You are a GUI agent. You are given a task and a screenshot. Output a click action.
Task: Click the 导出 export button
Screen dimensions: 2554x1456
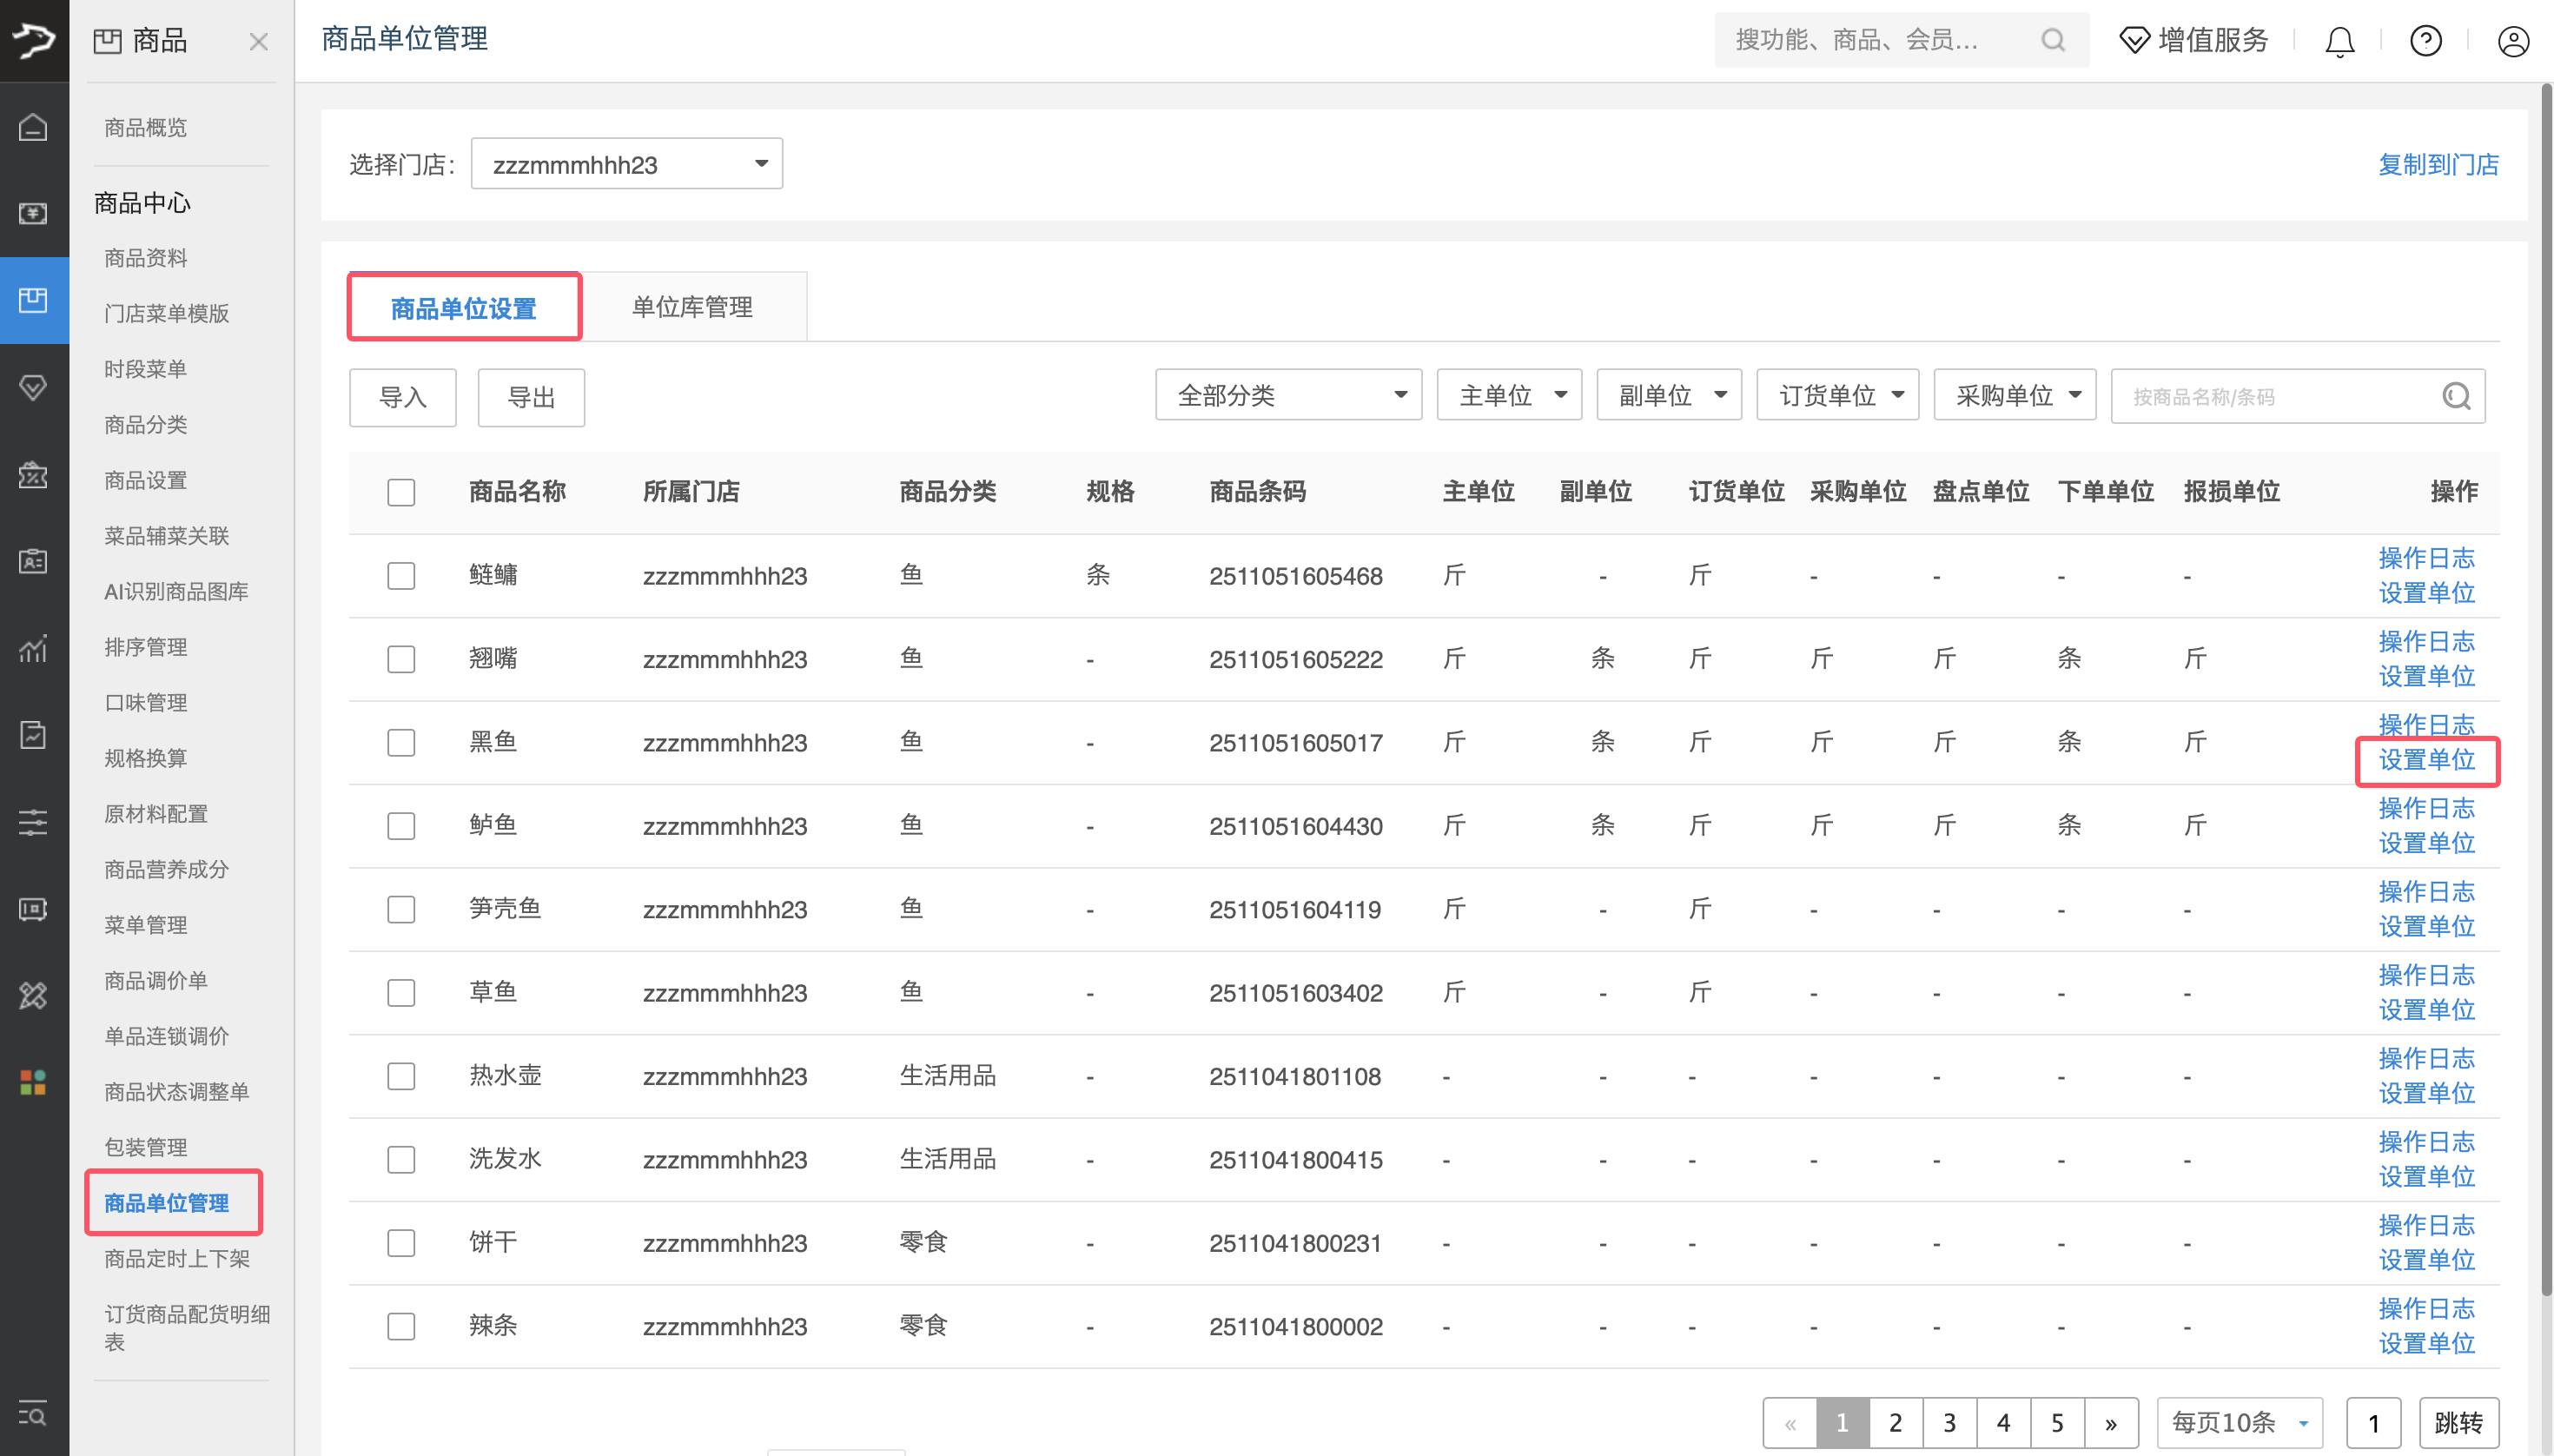531,398
